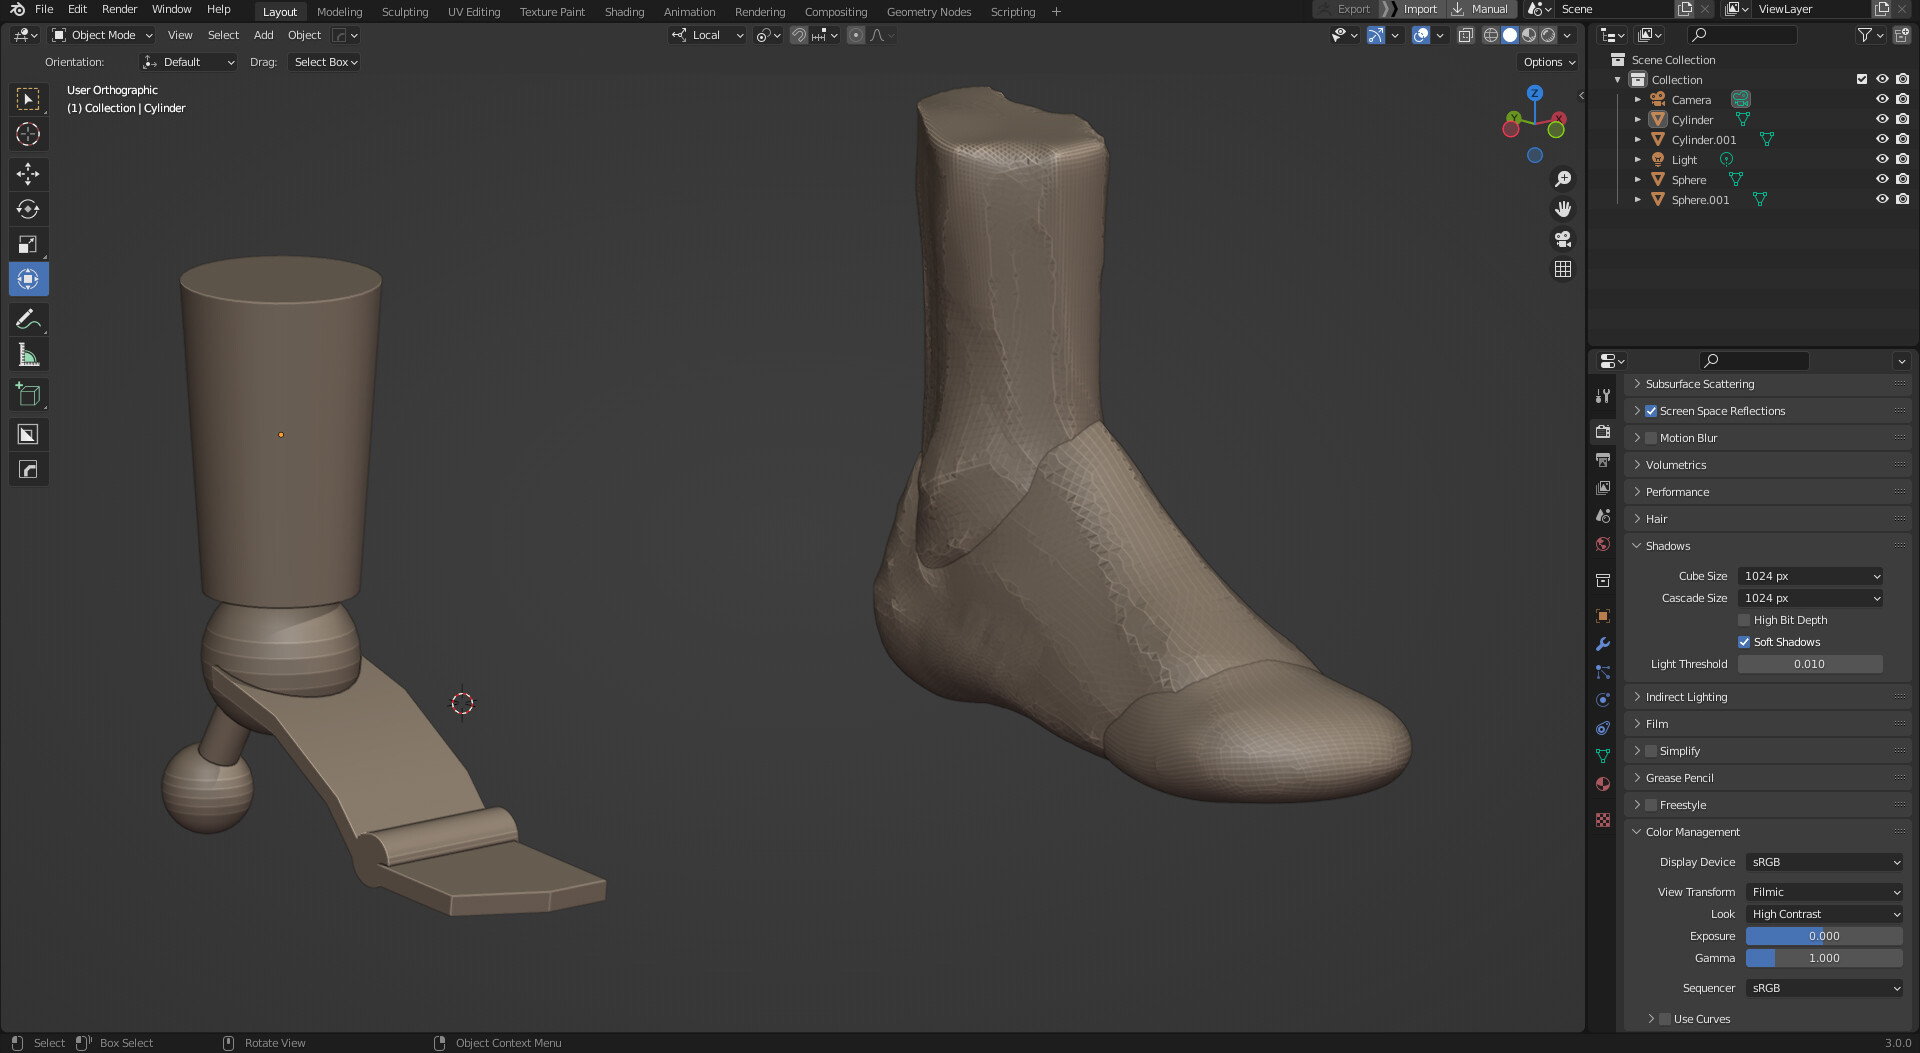Select the Rotate tool
This screenshot has height=1053, width=1920.
pos(28,209)
